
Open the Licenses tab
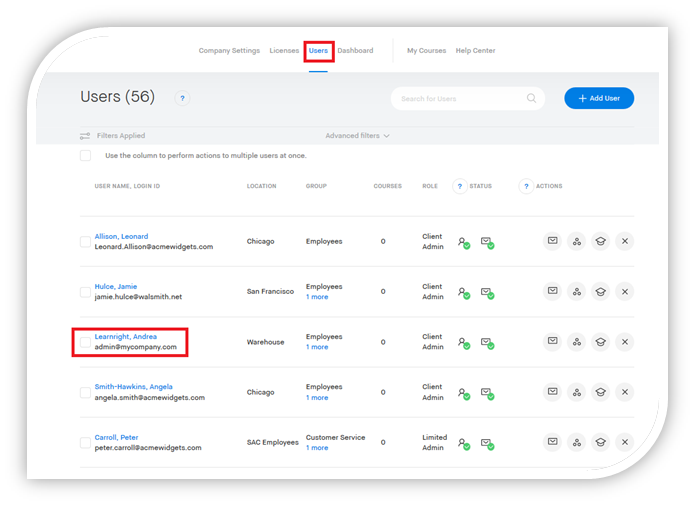(284, 51)
